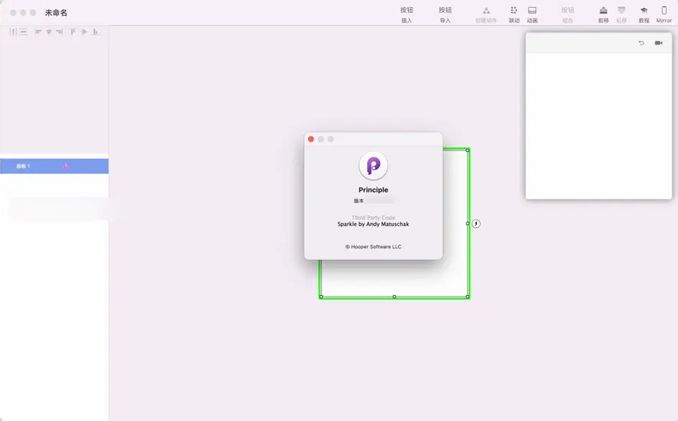Click the 未命名 window title
This screenshot has height=421, width=678.
tap(56, 13)
